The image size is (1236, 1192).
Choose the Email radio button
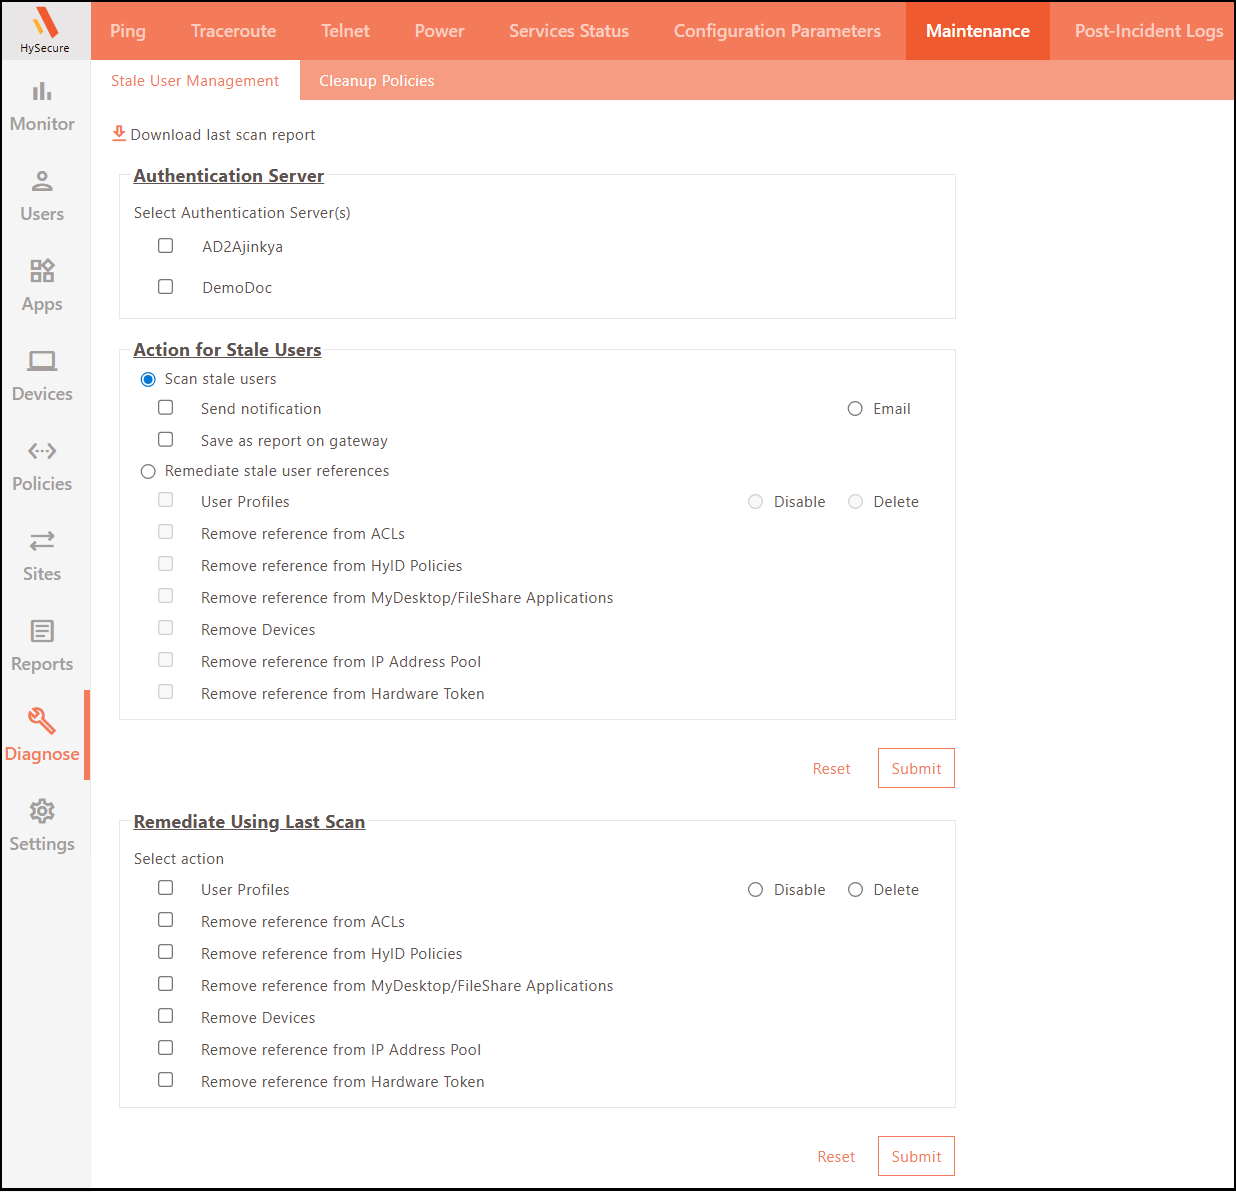(x=855, y=409)
